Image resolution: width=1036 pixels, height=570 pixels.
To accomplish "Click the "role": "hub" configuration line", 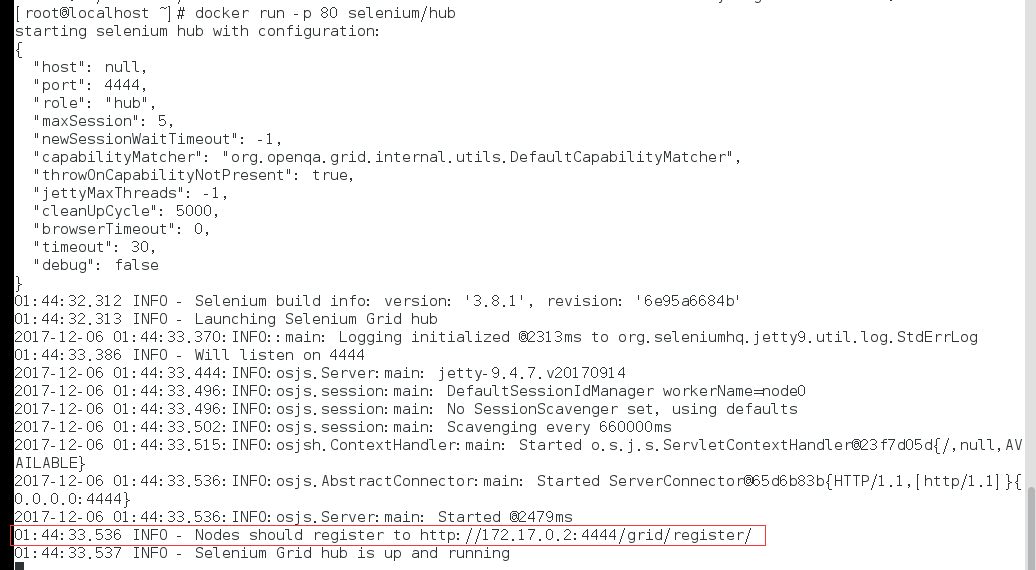I will pyautogui.click(x=94, y=103).
